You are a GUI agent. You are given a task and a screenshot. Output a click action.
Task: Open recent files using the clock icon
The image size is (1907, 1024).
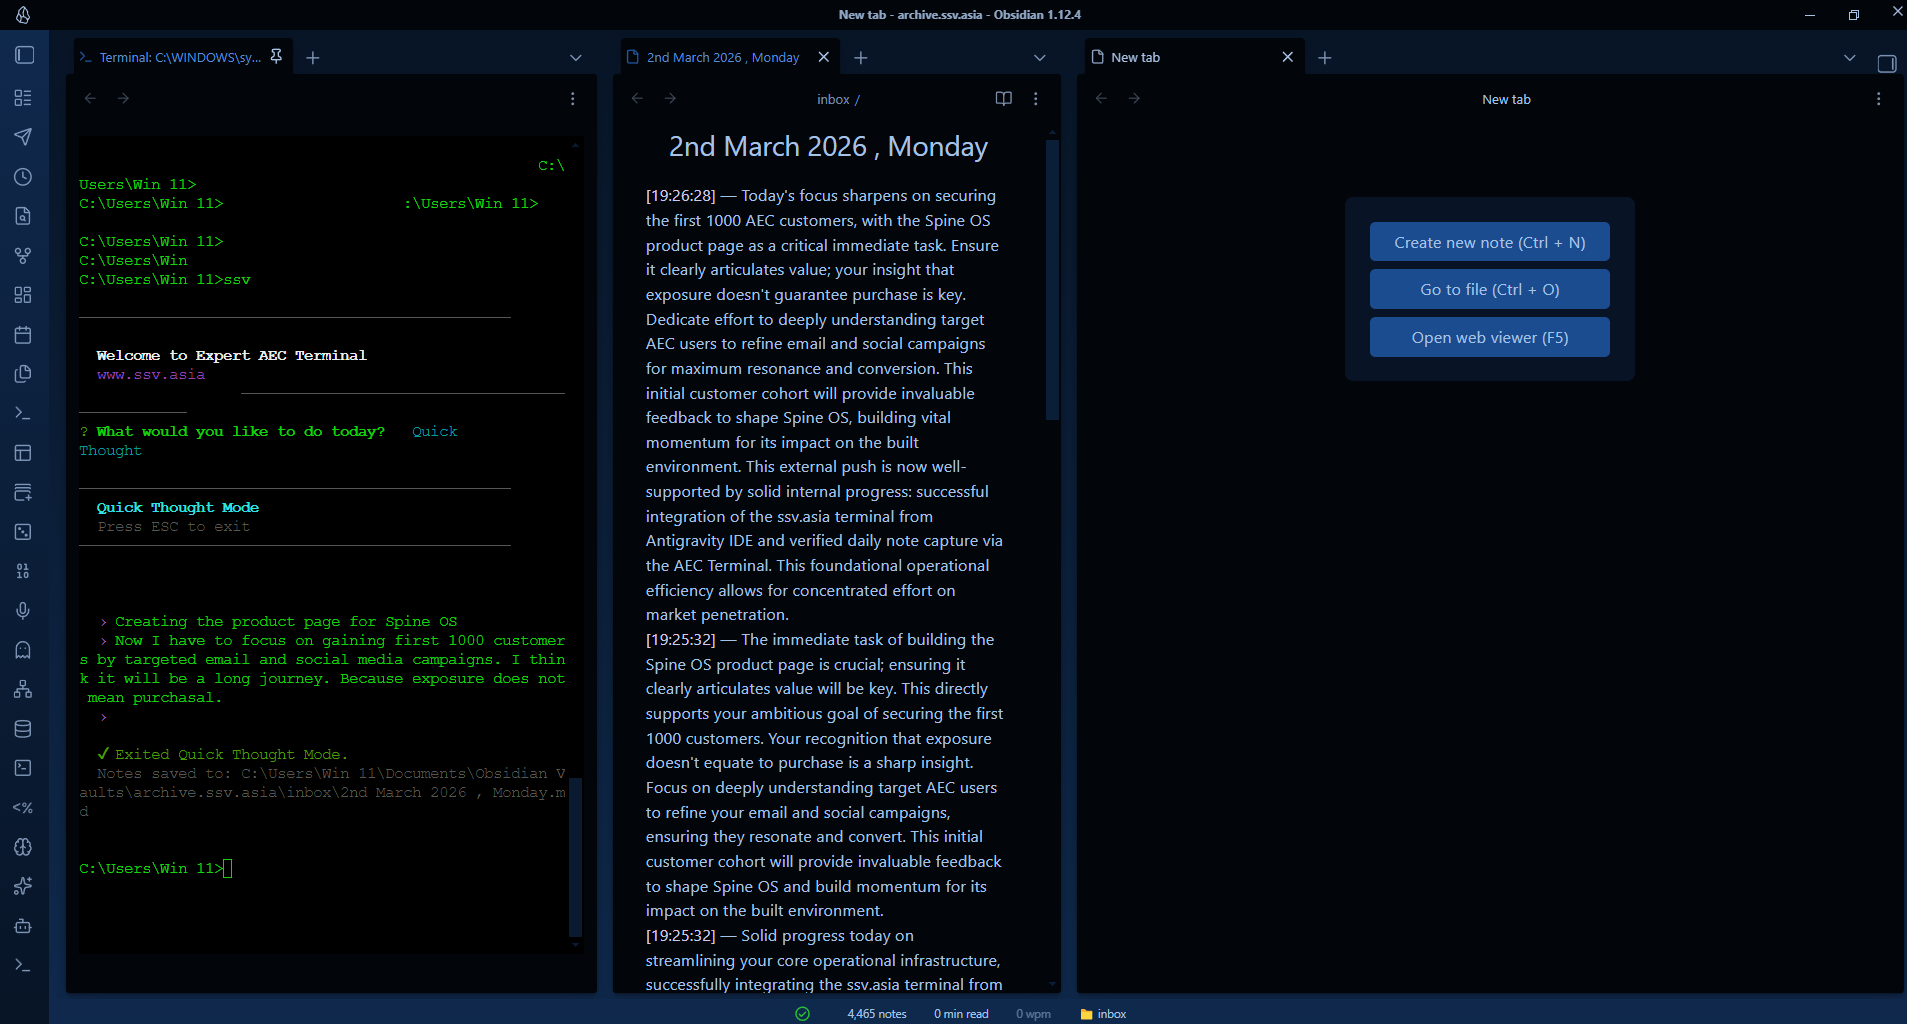click(23, 177)
